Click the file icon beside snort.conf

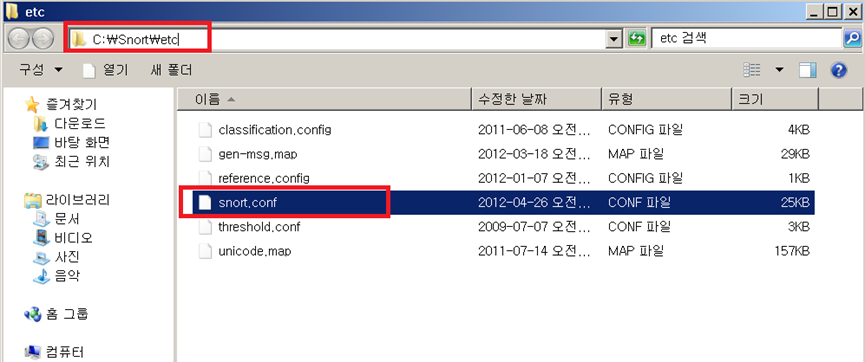[x=205, y=203]
